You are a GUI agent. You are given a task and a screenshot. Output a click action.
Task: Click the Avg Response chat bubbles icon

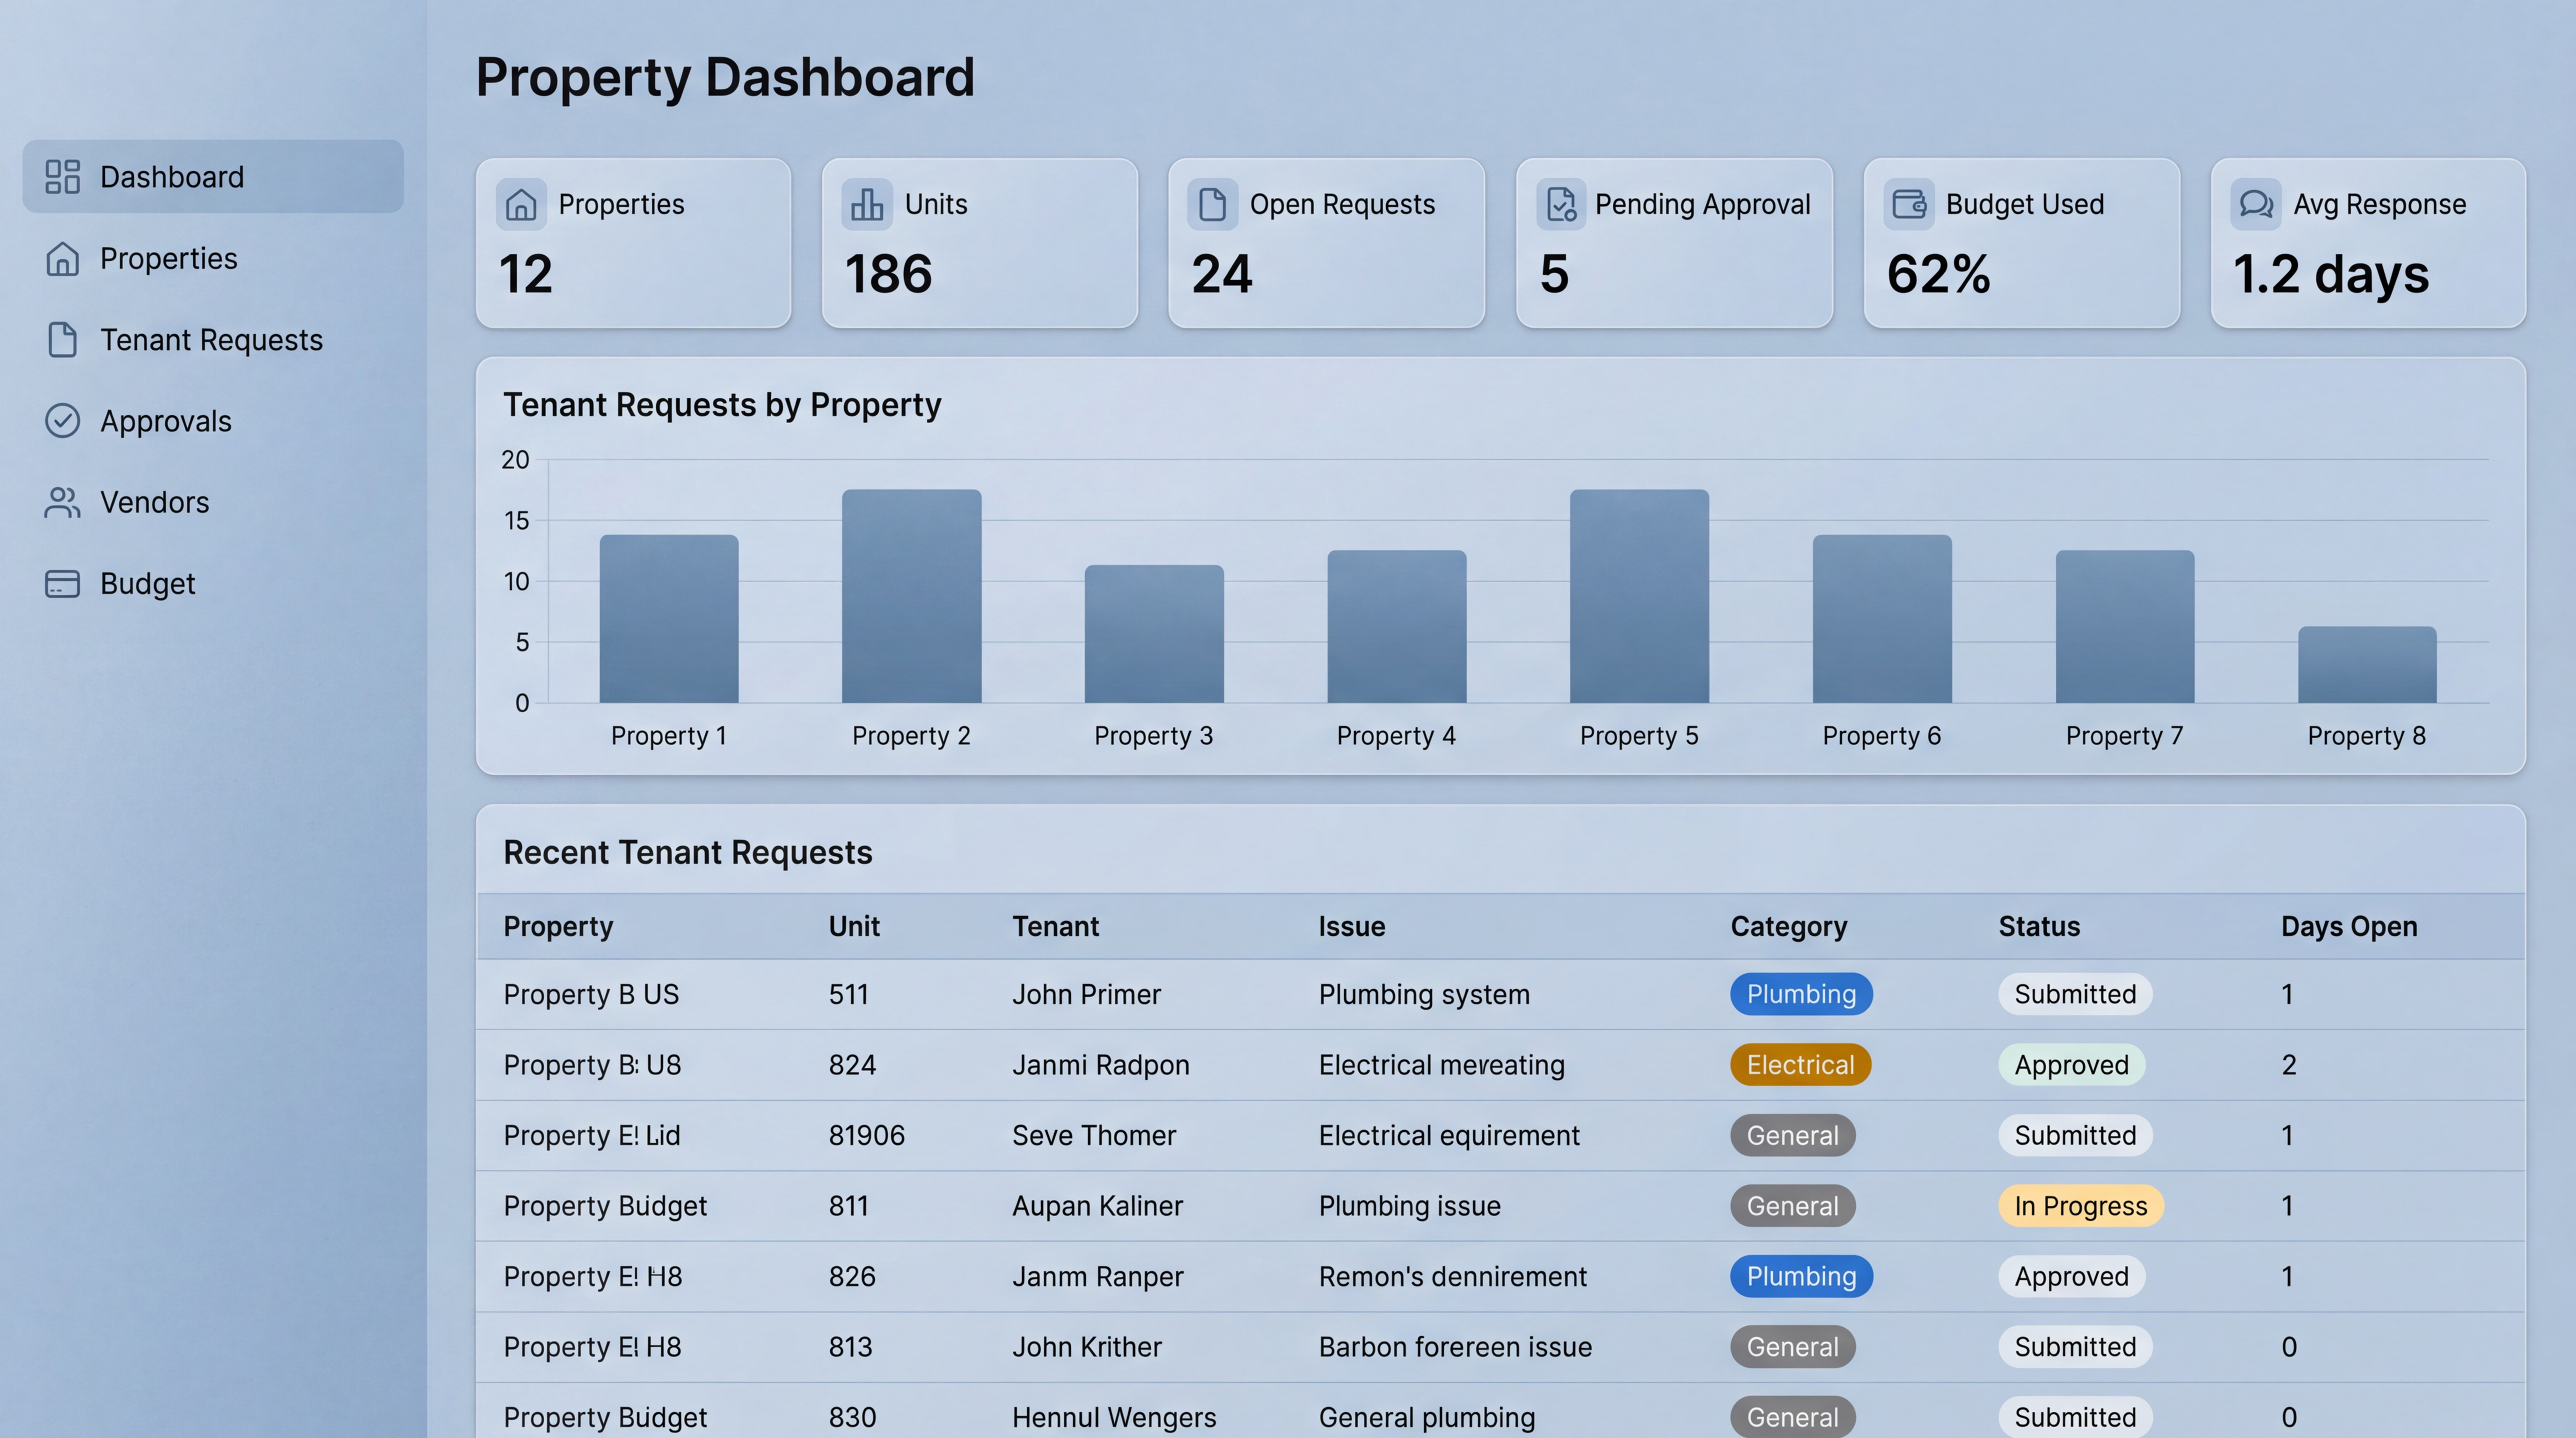click(2255, 204)
